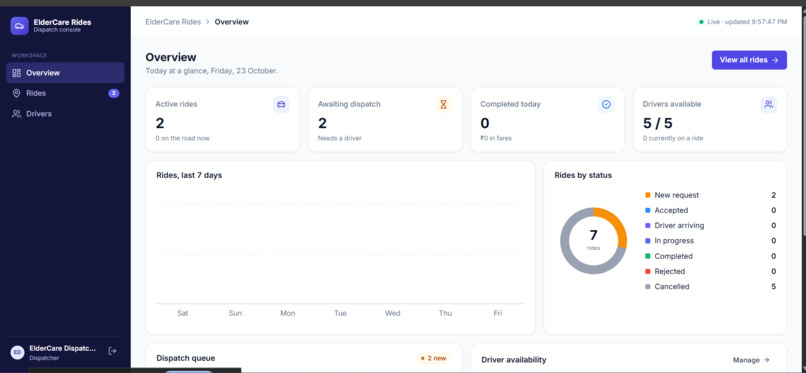Click the car icon on Active rides card

[x=281, y=104]
